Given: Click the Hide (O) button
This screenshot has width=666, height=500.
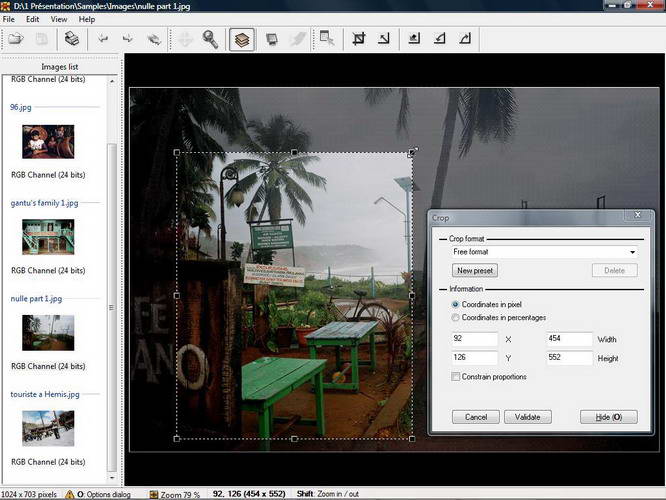Looking at the screenshot, I should [x=609, y=417].
